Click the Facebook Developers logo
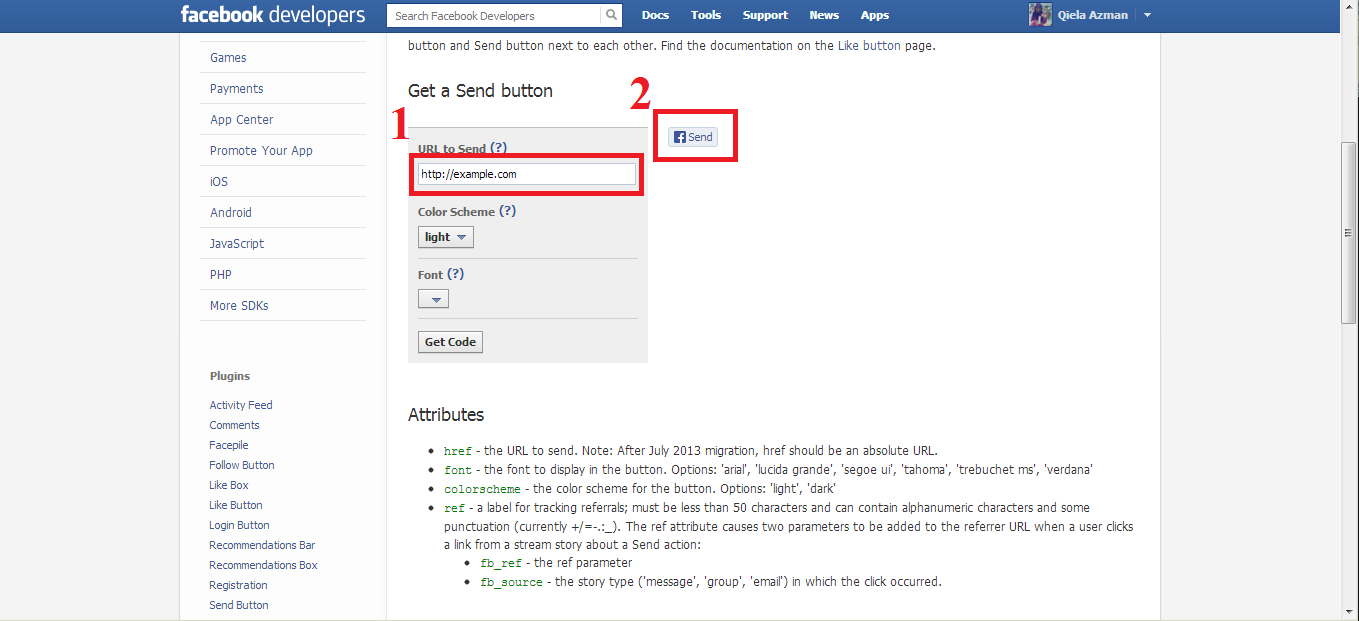1359x621 pixels. [273, 15]
